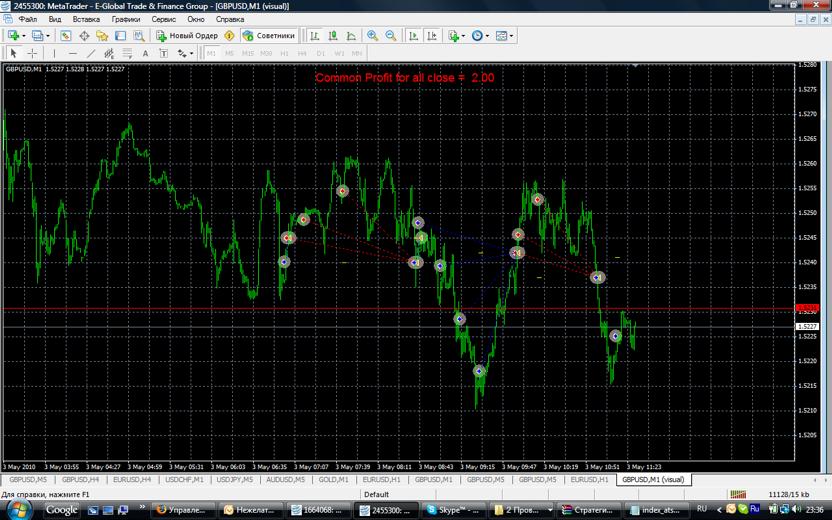
Task: Expand the Periods dropdown arrow
Action: pyautogui.click(x=487, y=36)
